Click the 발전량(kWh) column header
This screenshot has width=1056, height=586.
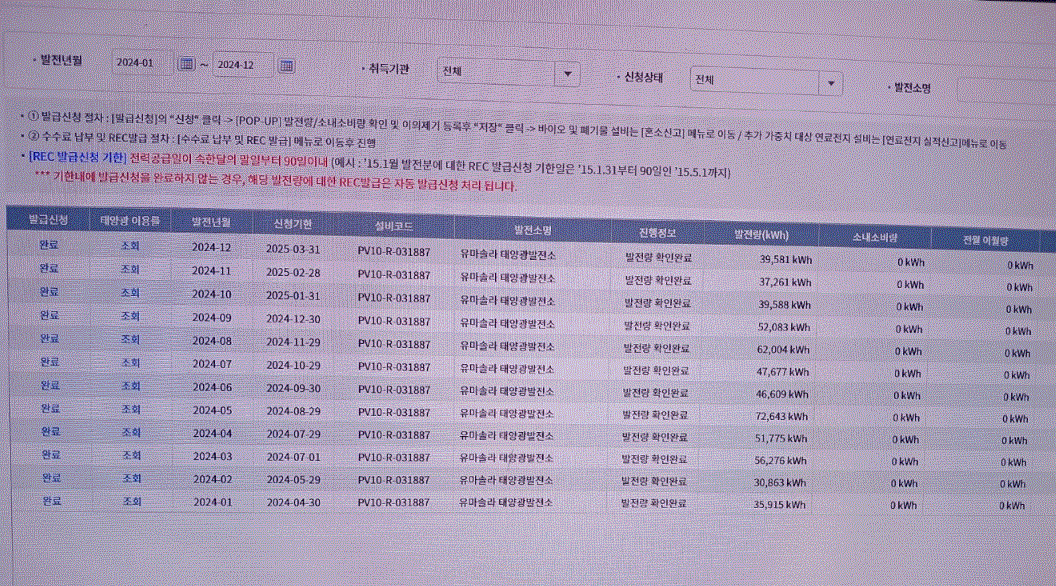[x=761, y=235]
